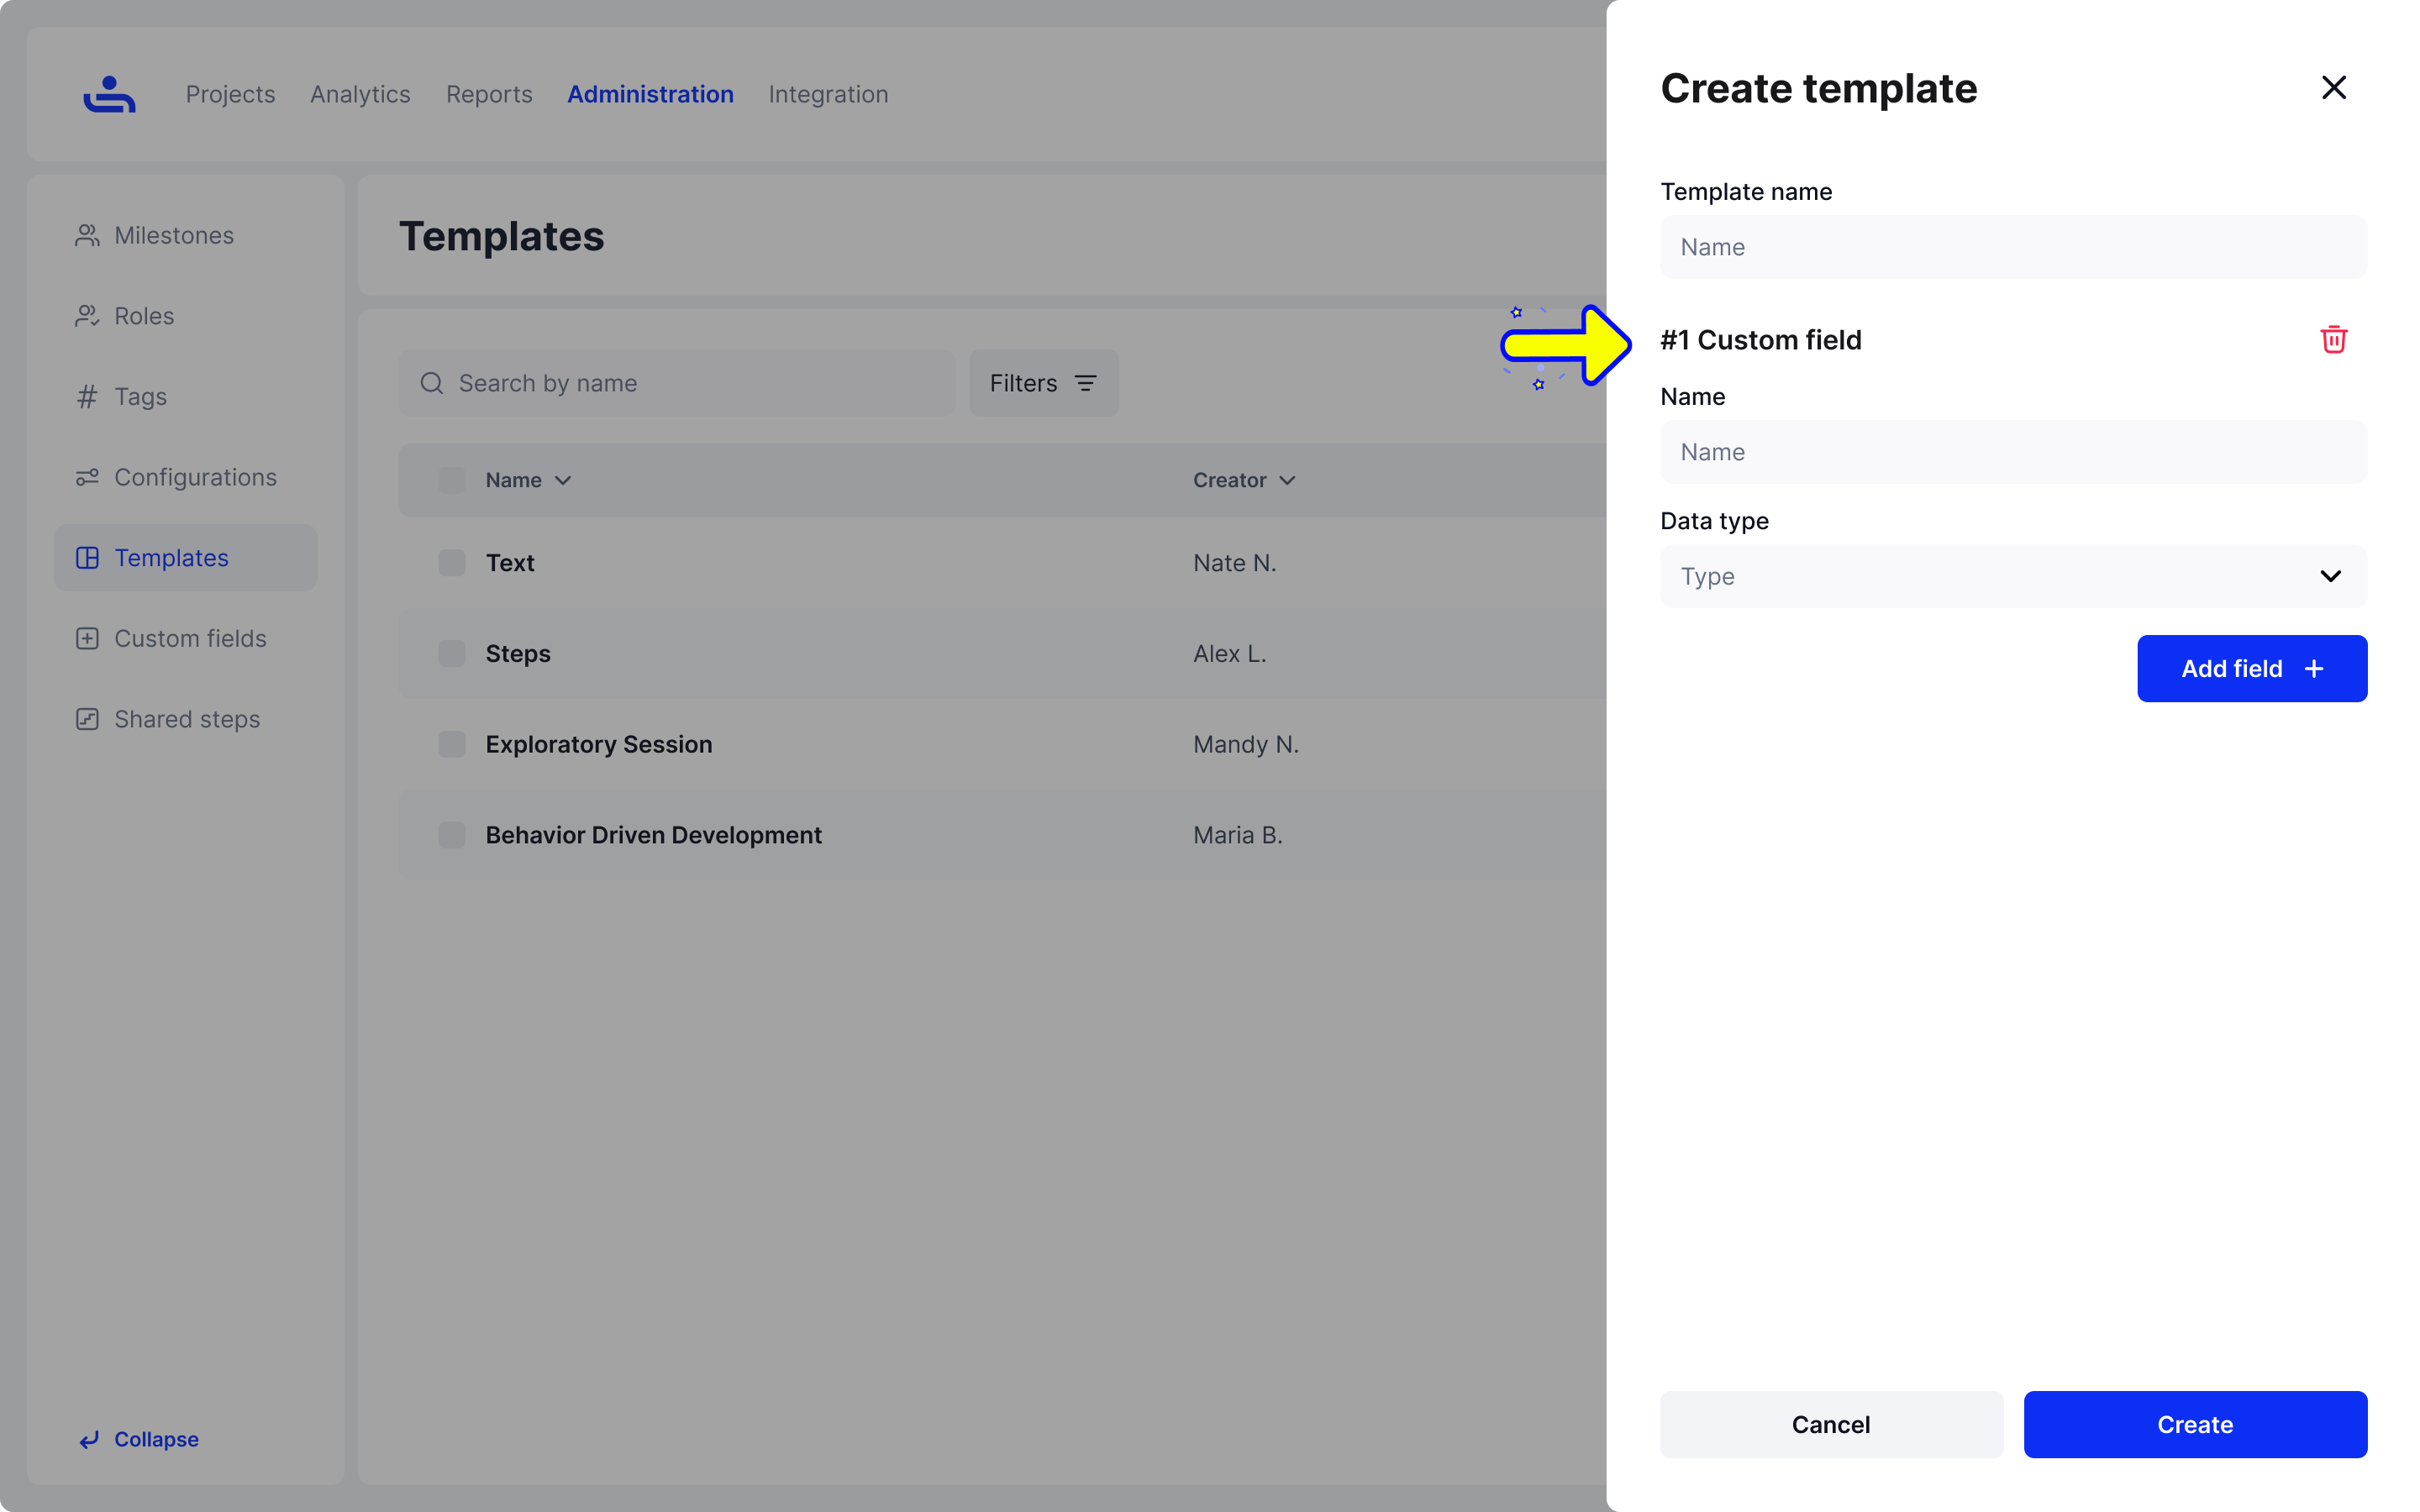Delete the #1 Custom field with trash icon
2420x1512 pixels.
click(x=2333, y=340)
